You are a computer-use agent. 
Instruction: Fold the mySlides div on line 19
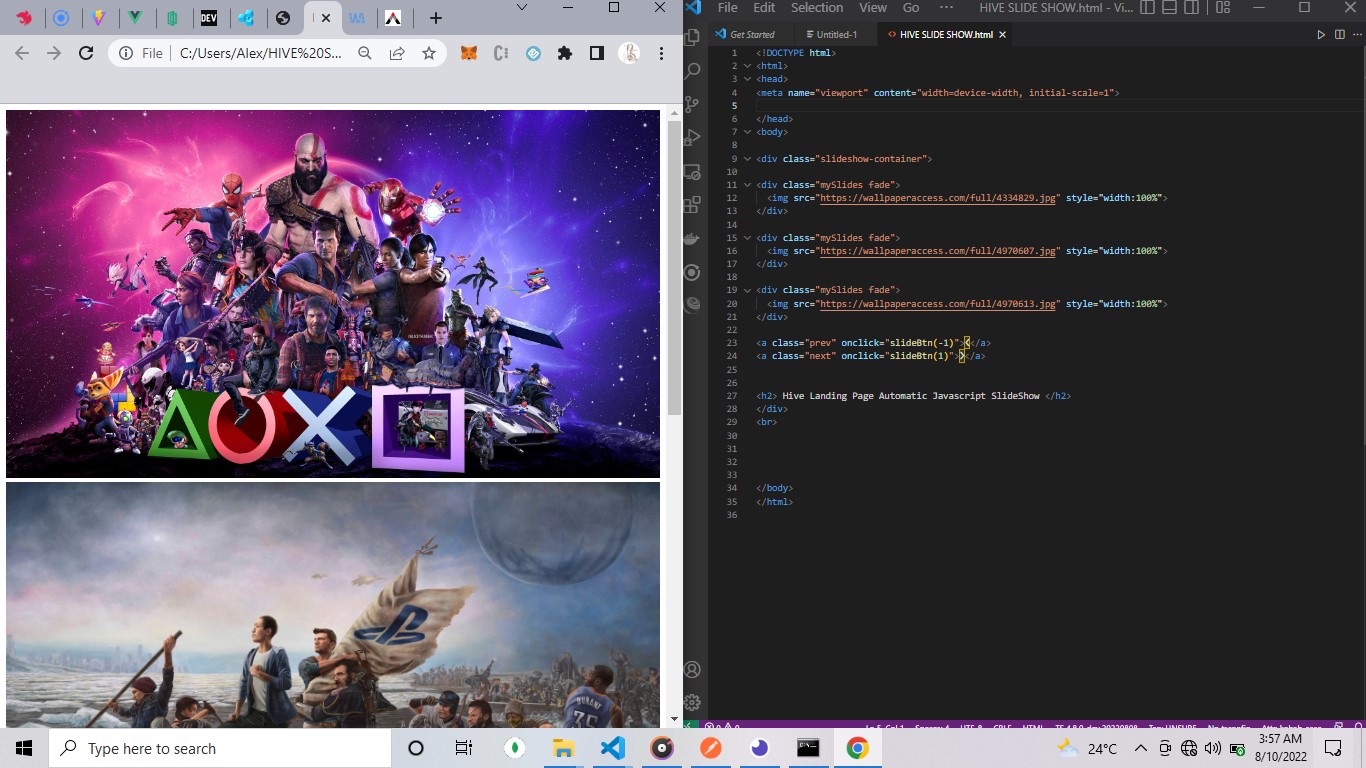tap(746, 290)
